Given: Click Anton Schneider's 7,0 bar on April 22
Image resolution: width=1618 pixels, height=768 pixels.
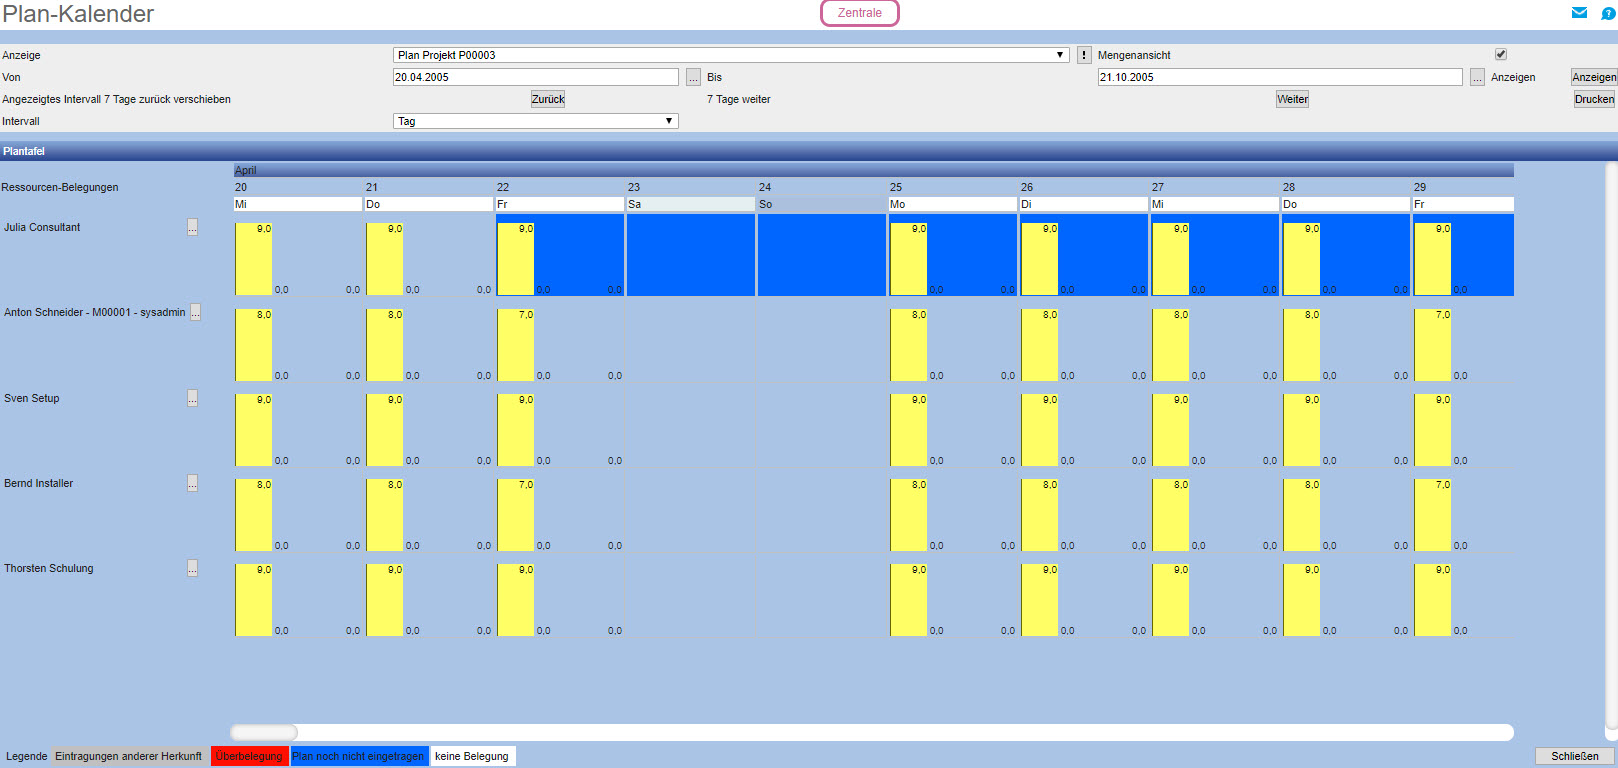Looking at the screenshot, I should coord(515,345).
